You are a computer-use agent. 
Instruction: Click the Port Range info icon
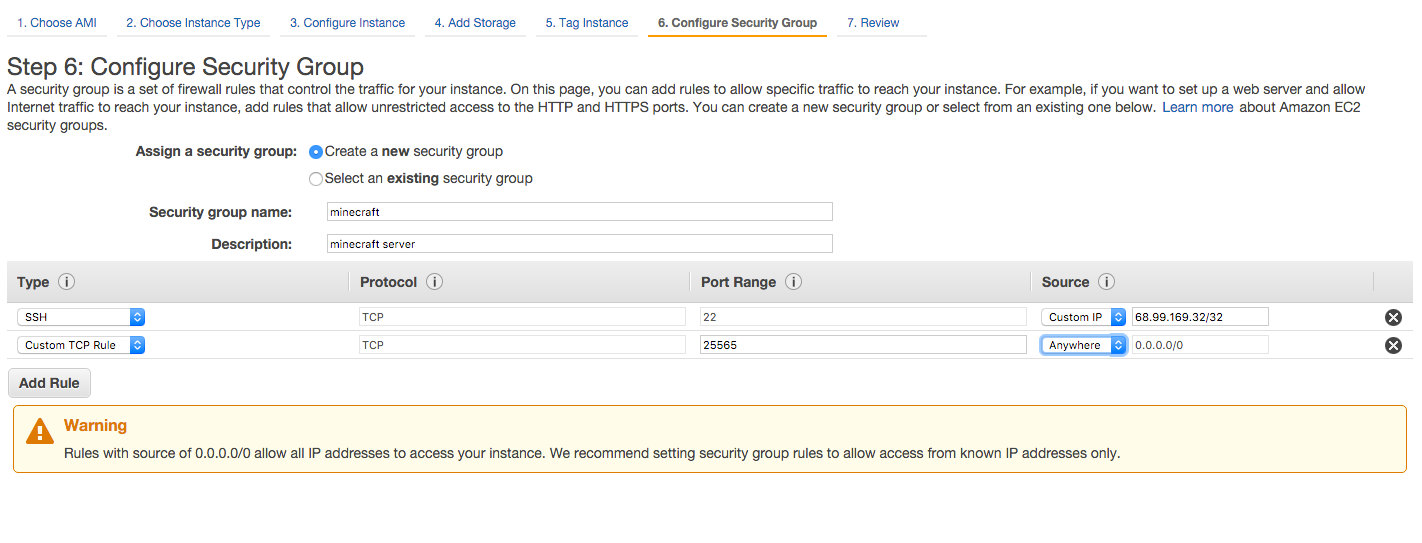[x=794, y=282]
